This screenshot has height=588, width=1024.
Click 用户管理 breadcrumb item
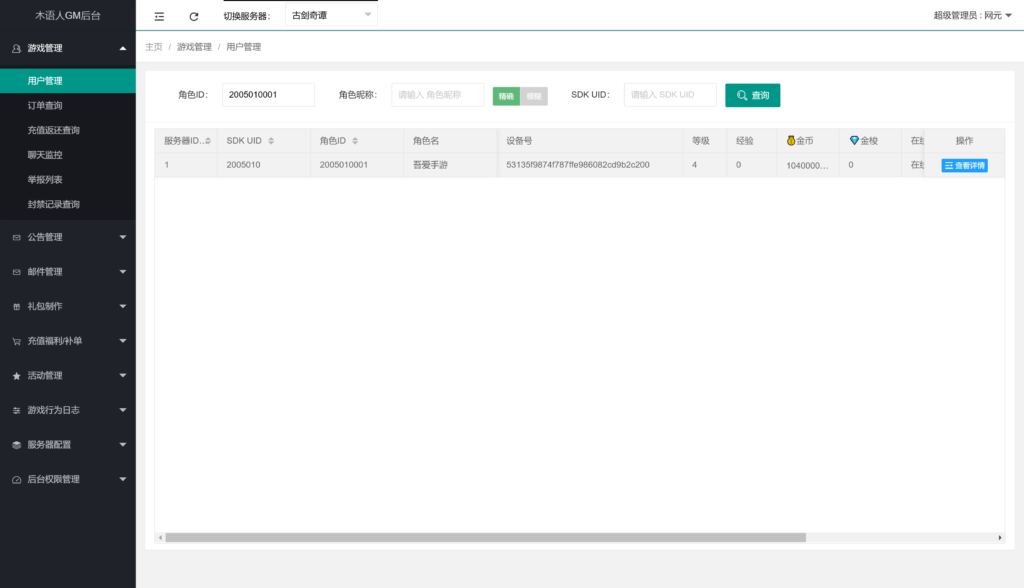click(x=244, y=47)
